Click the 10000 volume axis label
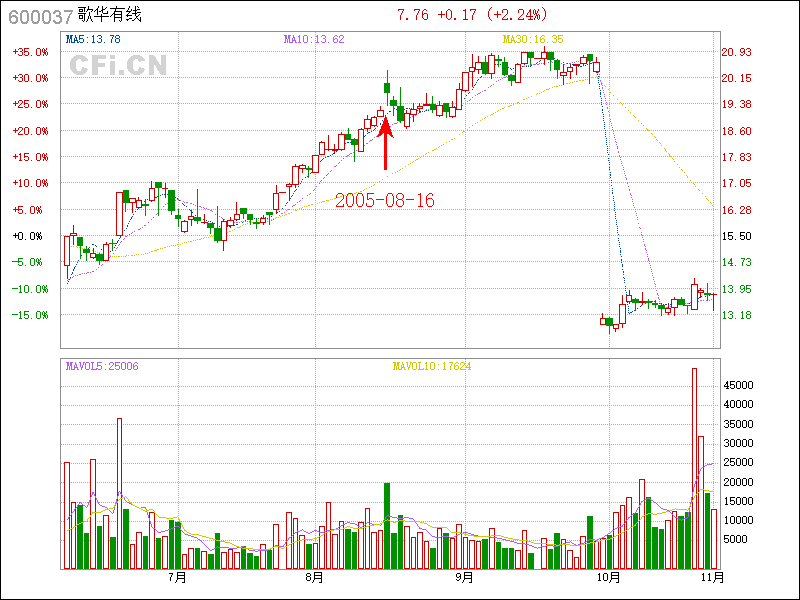The width and height of the screenshot is (800, 600). pyautogui.click(x=739, y=520)
